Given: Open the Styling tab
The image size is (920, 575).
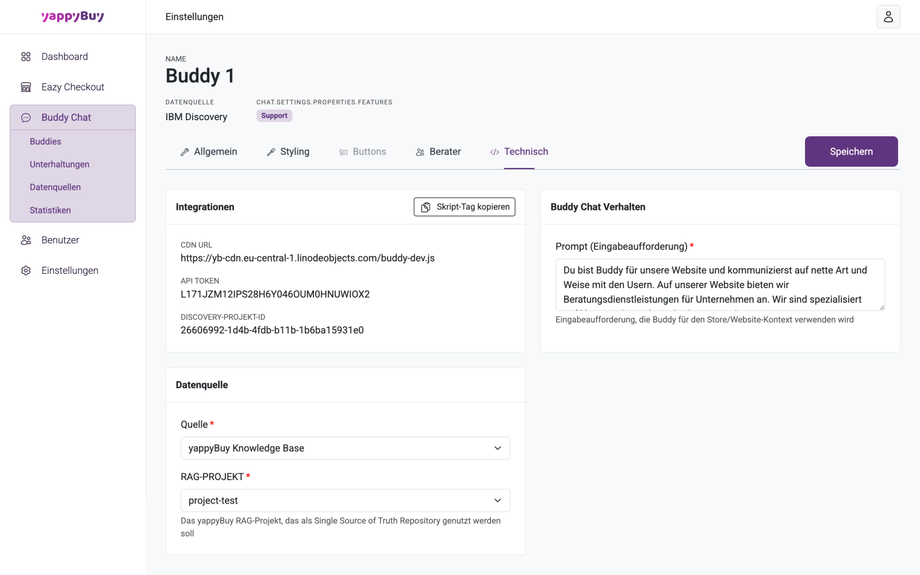Looking at the screenshot, I should (288, 152).
